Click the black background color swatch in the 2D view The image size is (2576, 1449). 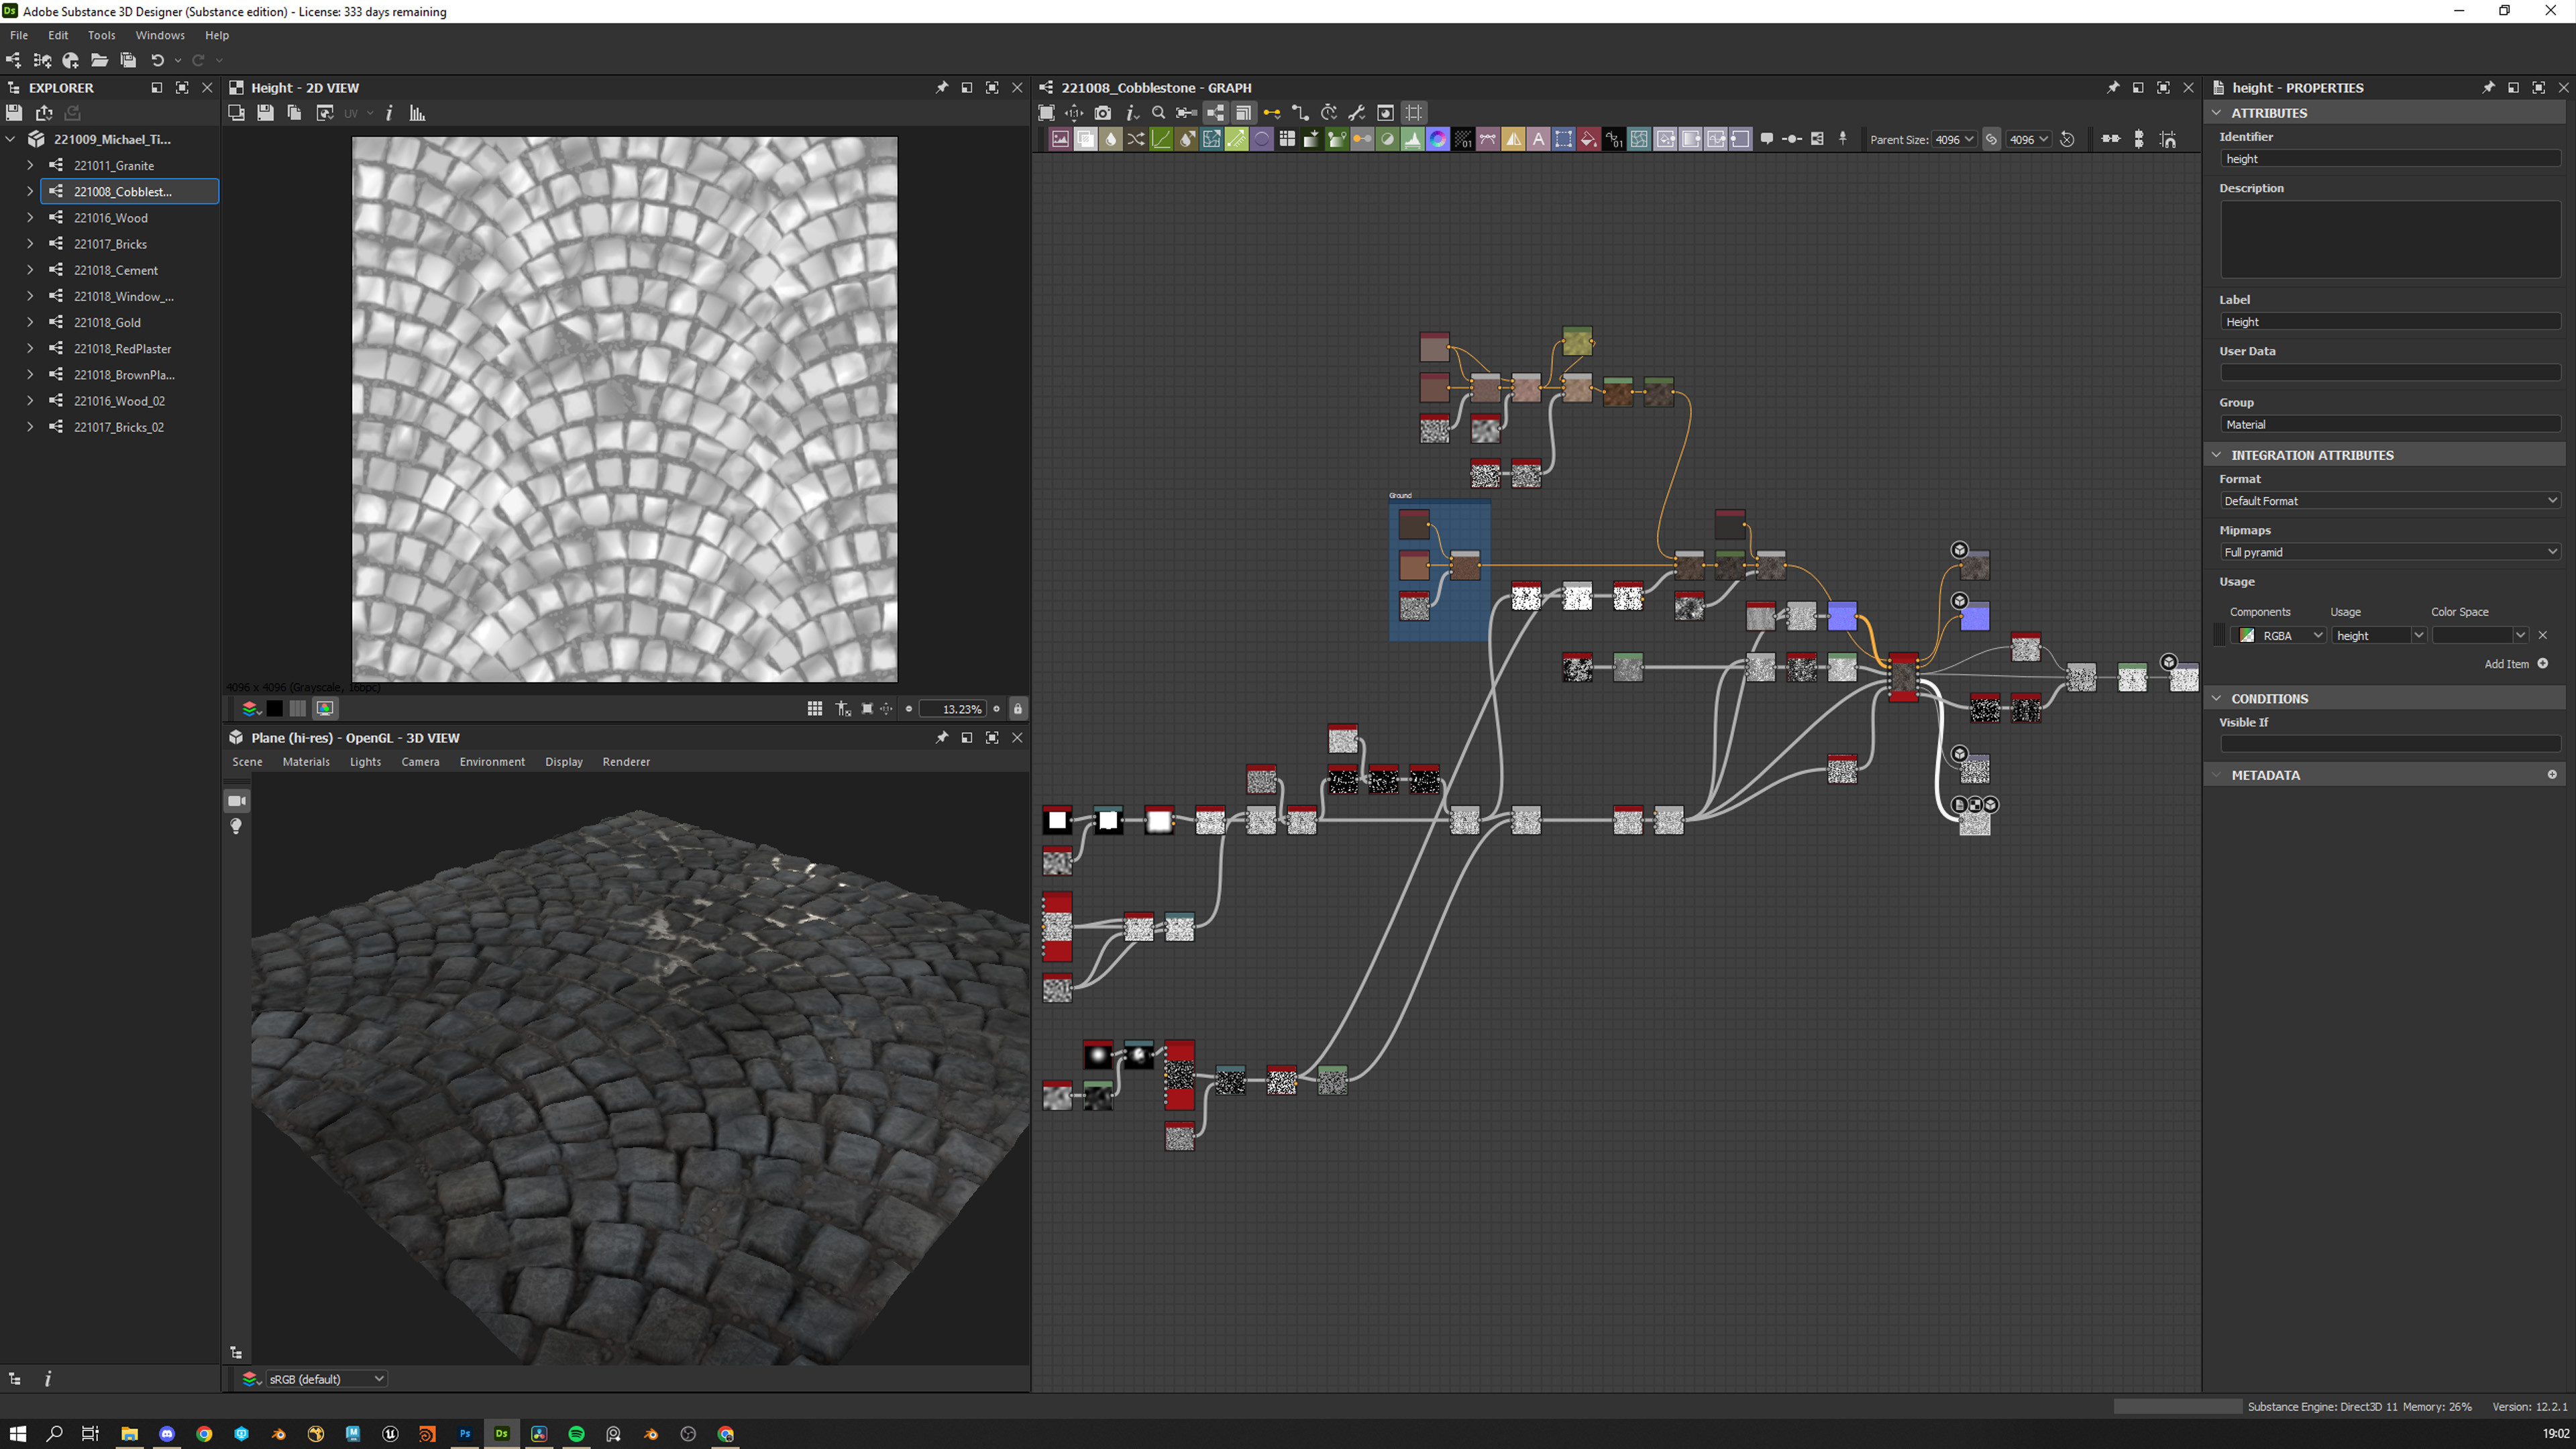coord(274,709)
